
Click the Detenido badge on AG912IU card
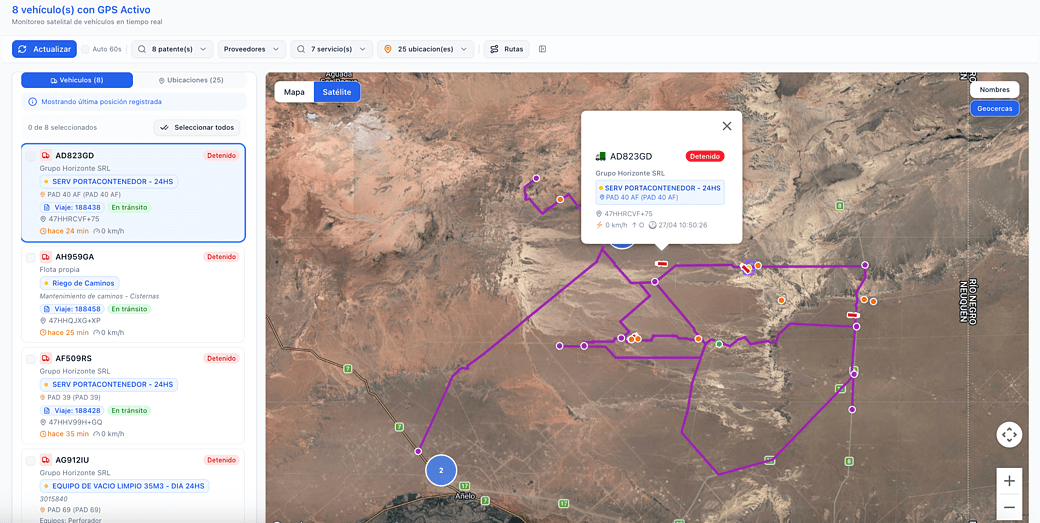coord(221,460)
